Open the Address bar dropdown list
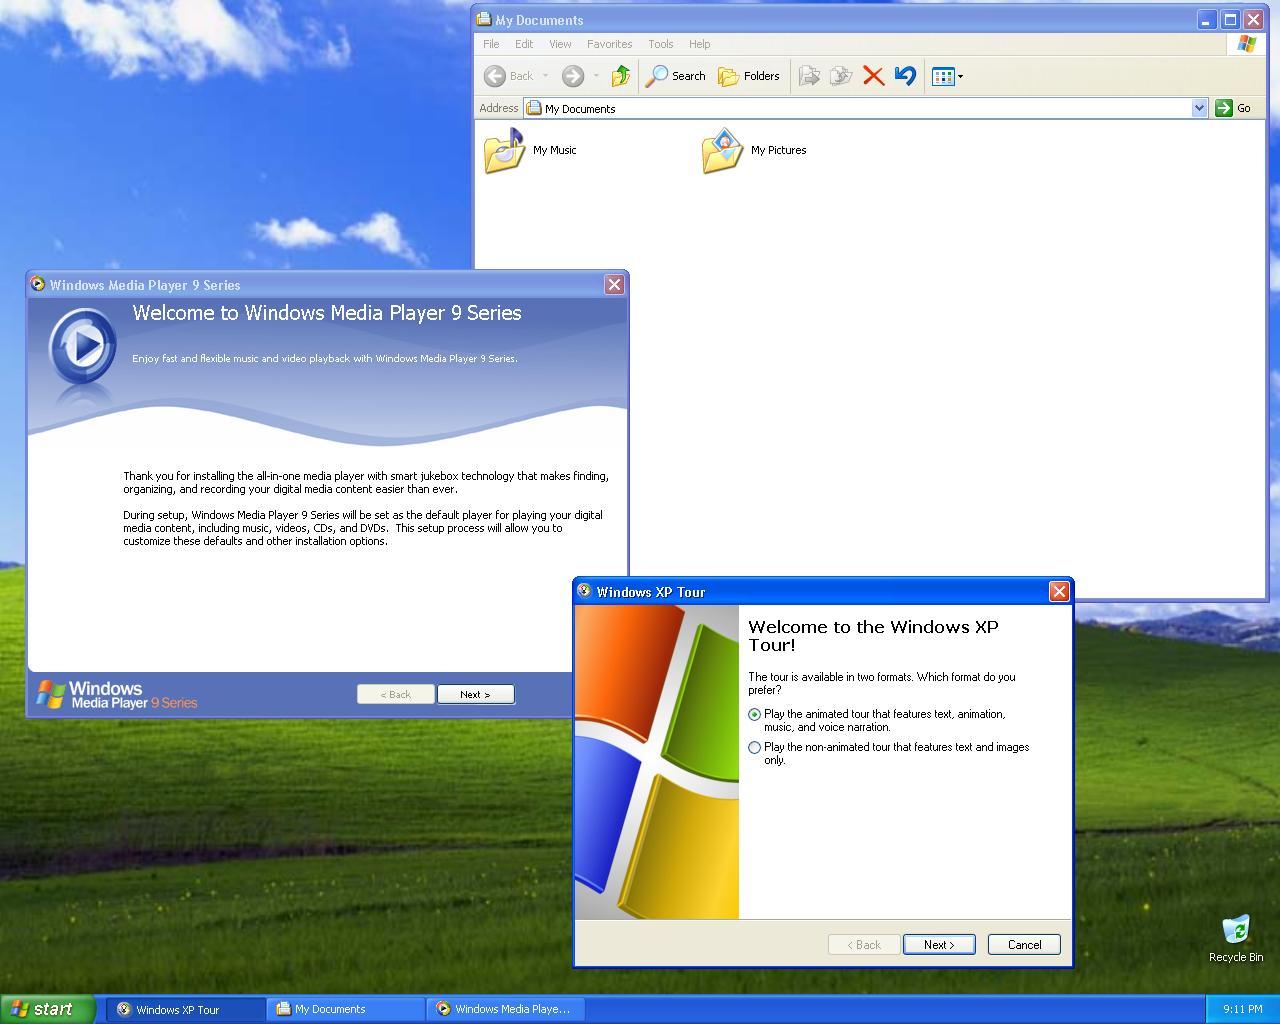The height and width of the screenshot is (1024, 1280). click(1199, 108)
